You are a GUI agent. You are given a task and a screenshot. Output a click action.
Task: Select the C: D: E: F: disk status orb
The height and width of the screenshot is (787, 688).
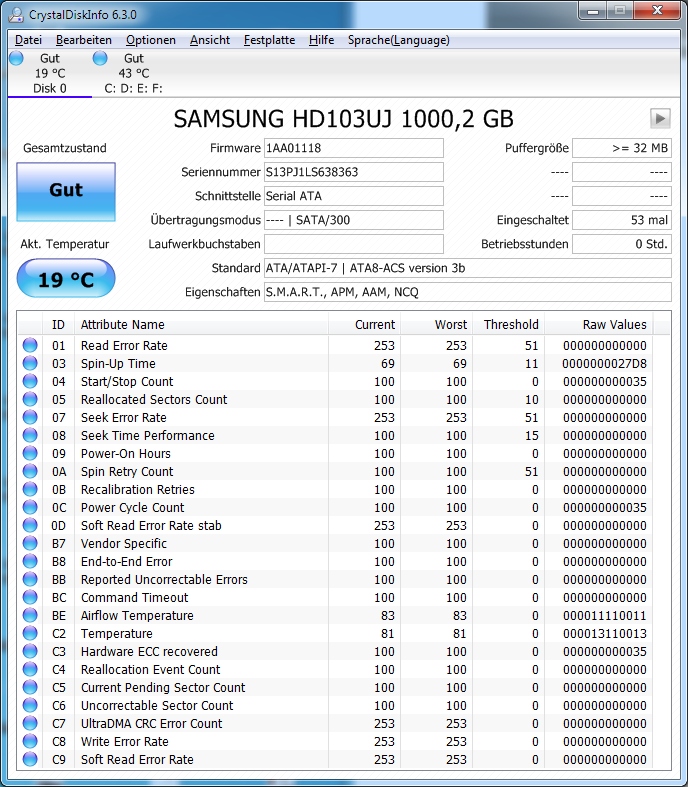100,58
